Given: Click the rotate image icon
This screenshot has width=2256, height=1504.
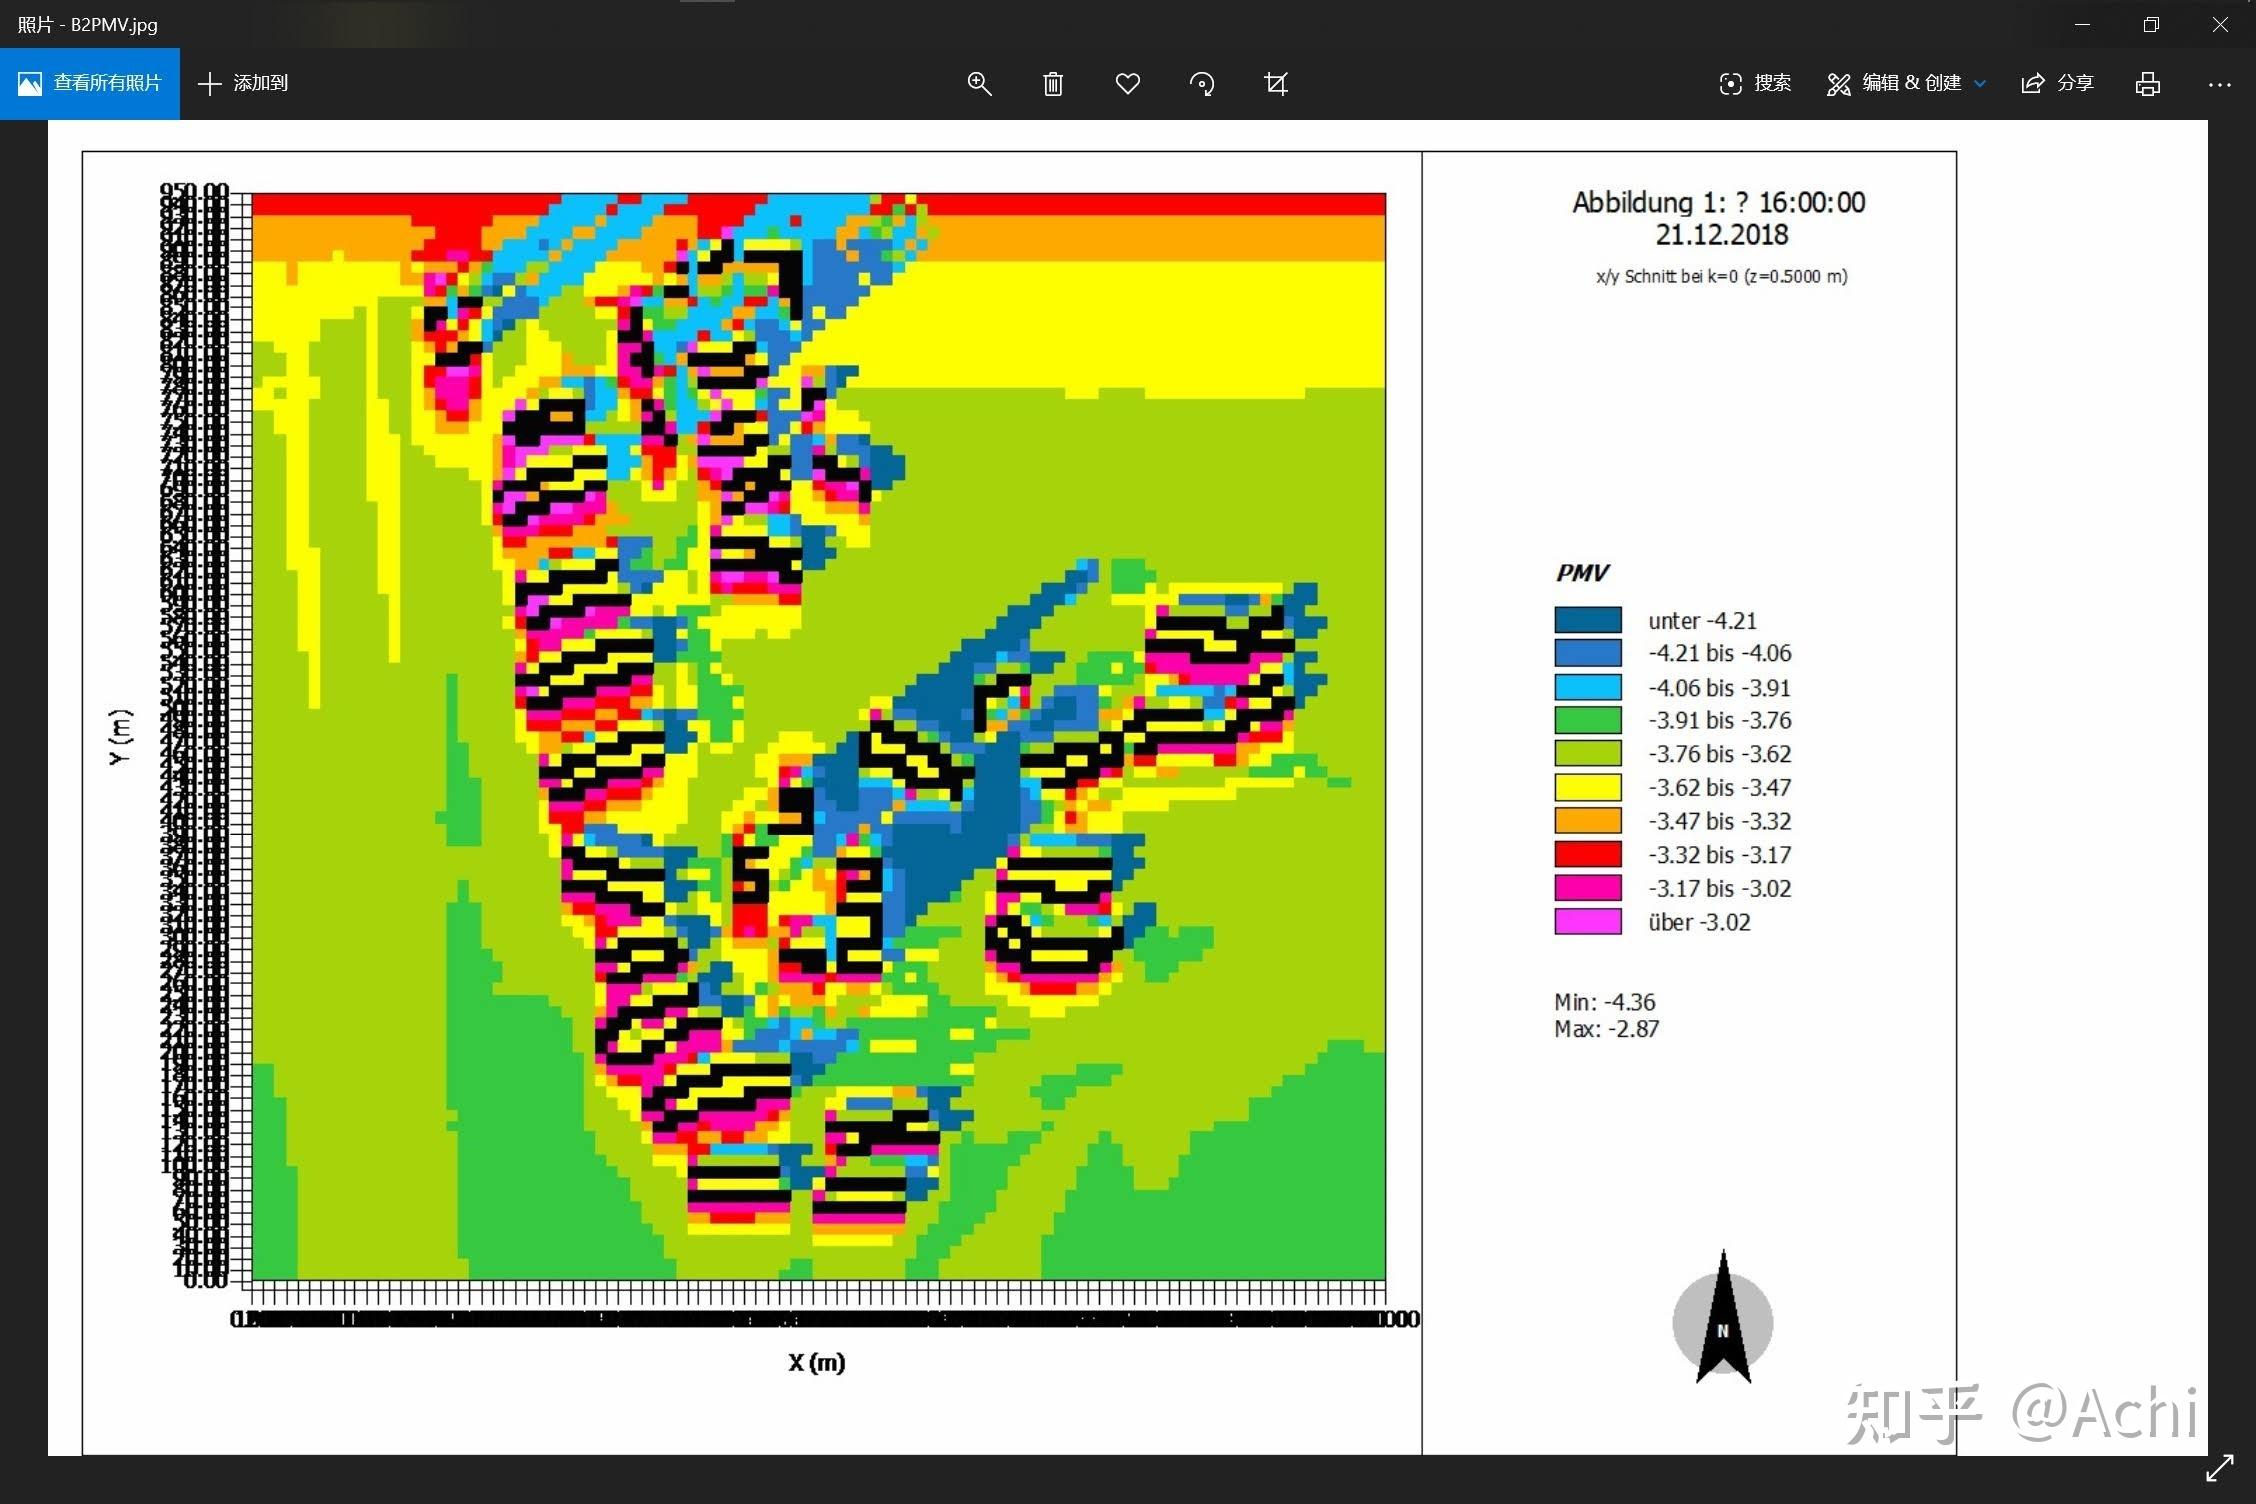Looking at the screenshot, I should 1202,84.
